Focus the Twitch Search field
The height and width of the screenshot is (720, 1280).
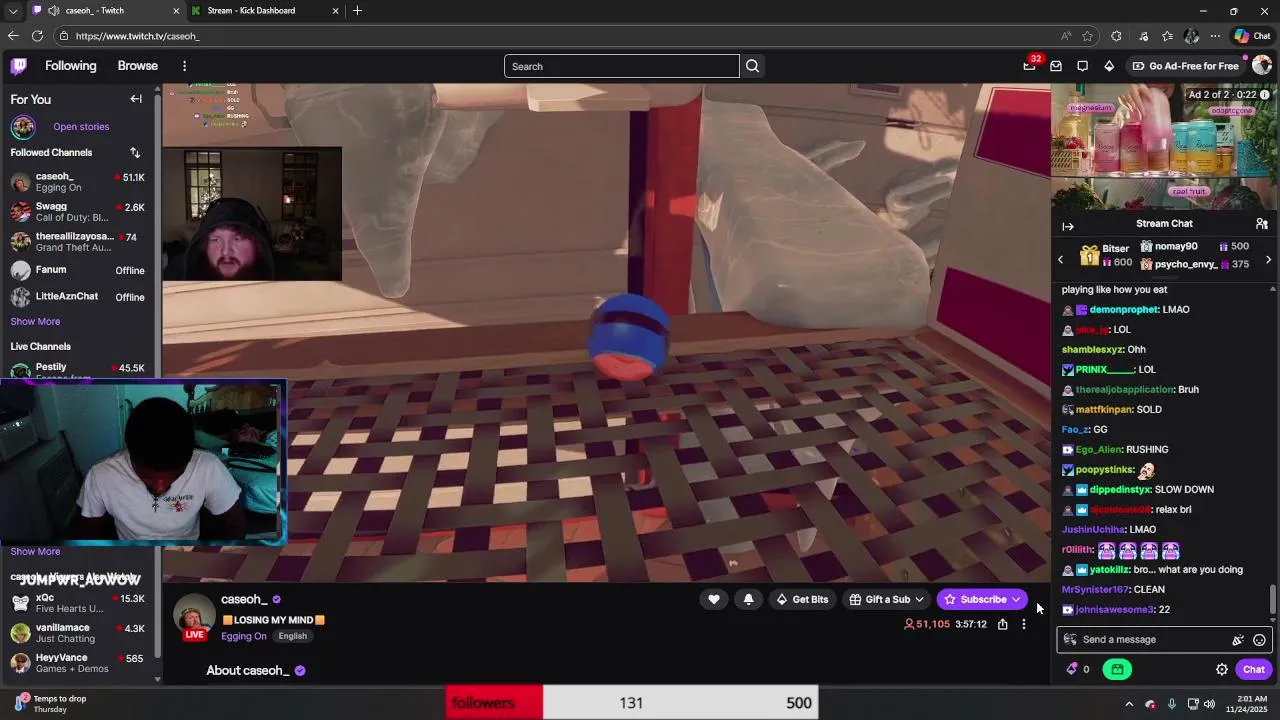pyautogui.click(x=621, y=66)
